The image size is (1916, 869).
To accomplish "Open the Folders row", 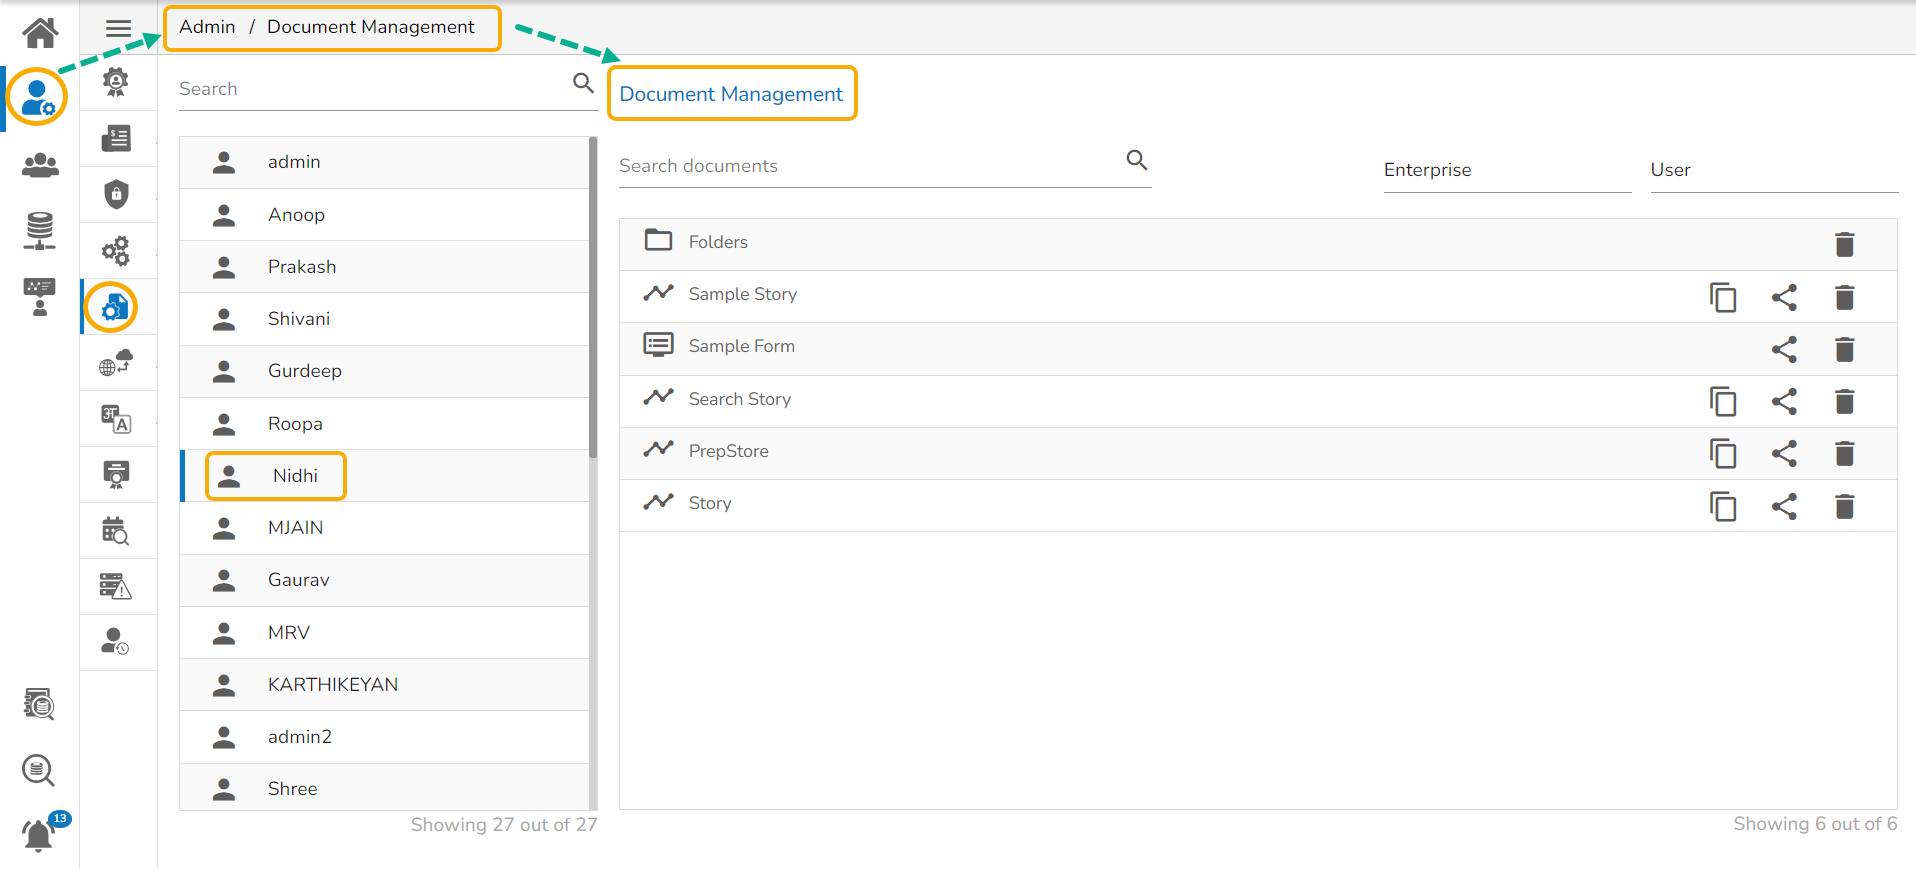I will coord(718,242).
